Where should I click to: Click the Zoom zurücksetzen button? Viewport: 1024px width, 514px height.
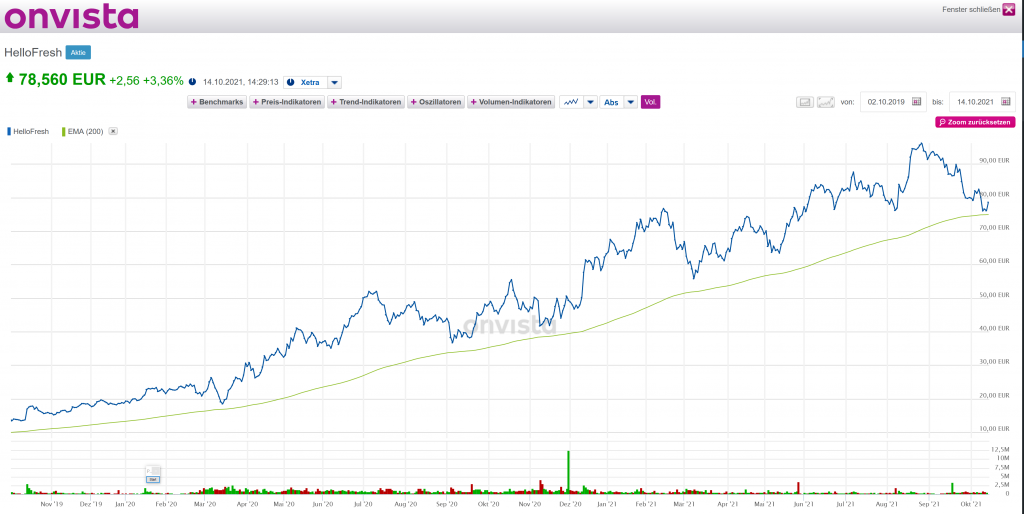tap(975, 122)
